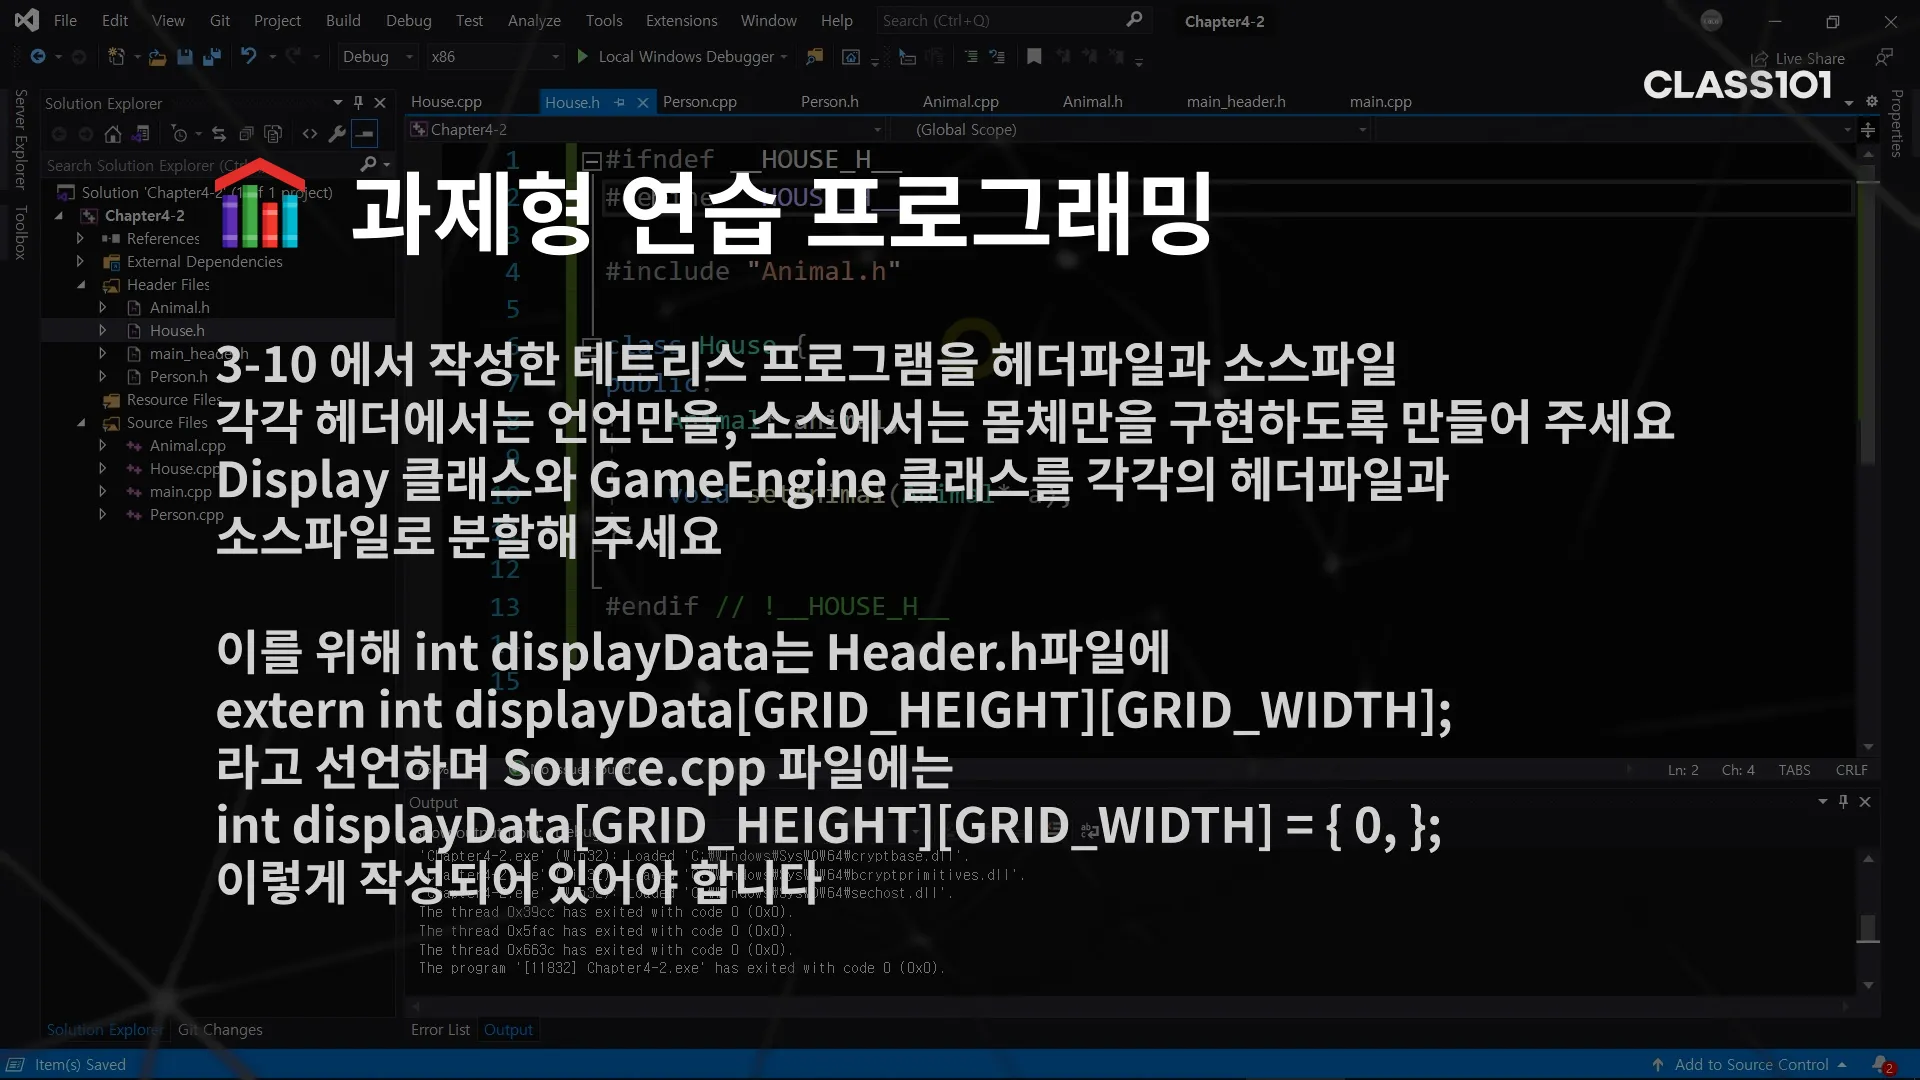The image size is (1920, 1080).
Task: Click the Search (Ctrl+Q) input field
Action: 1000,20
